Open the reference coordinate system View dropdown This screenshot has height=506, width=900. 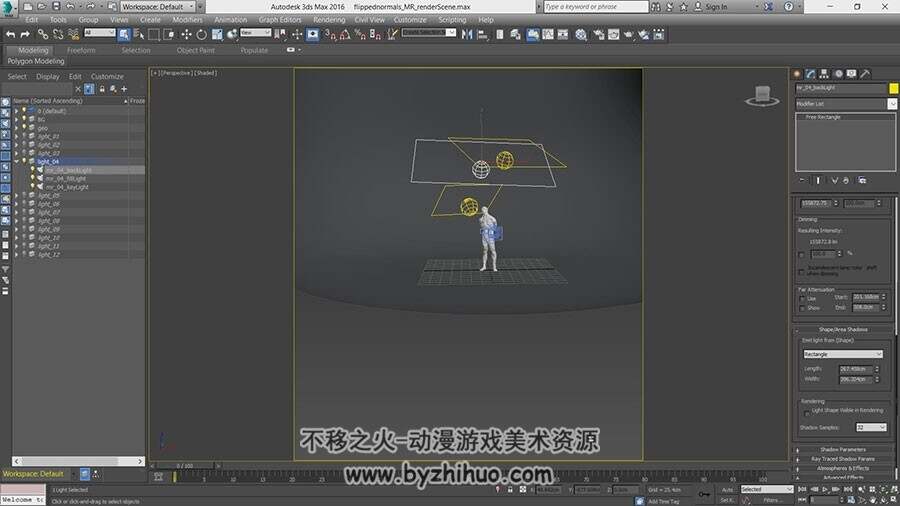tap(255, 33)
